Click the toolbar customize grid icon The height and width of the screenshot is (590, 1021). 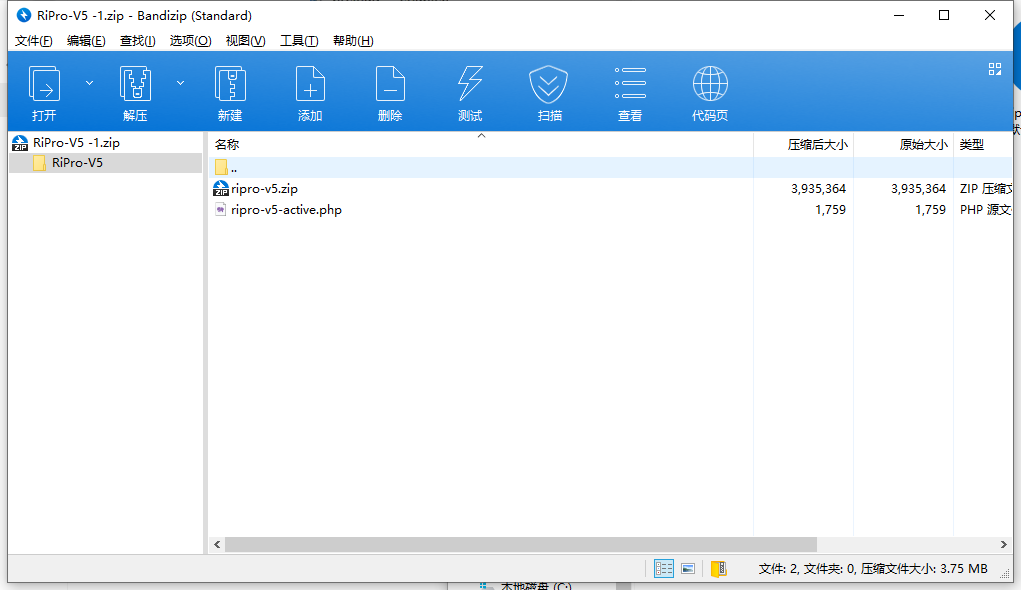995,69
